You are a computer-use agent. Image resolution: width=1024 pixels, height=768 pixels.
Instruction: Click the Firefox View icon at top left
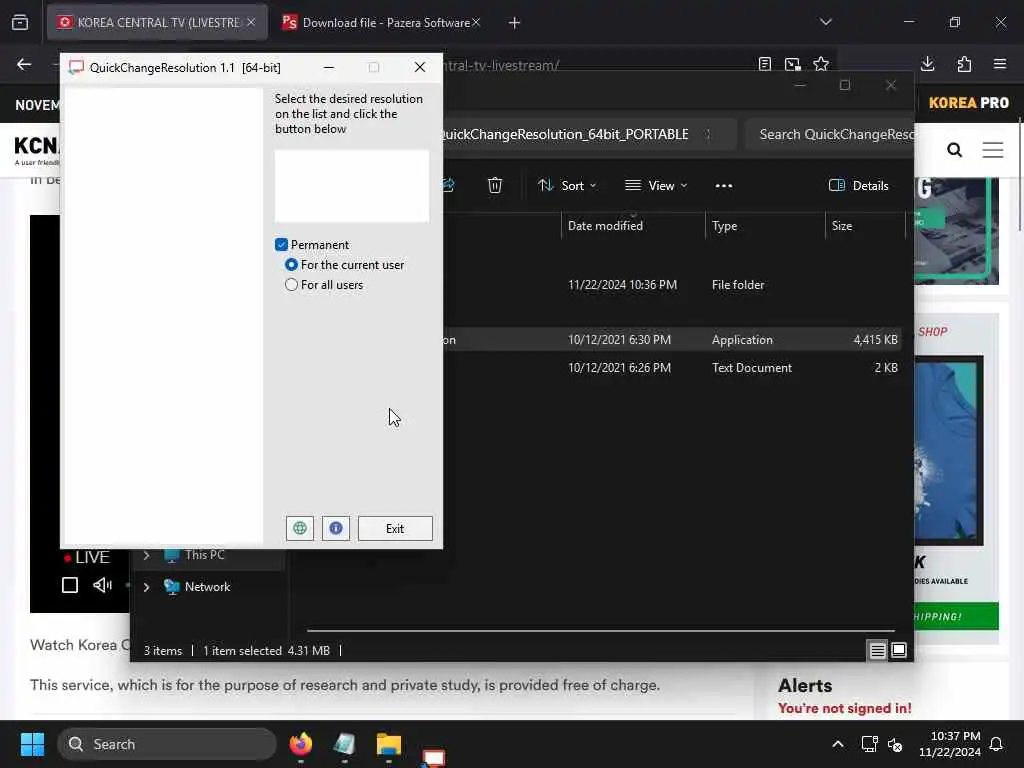pyautogui.click(x=20, y=22)
